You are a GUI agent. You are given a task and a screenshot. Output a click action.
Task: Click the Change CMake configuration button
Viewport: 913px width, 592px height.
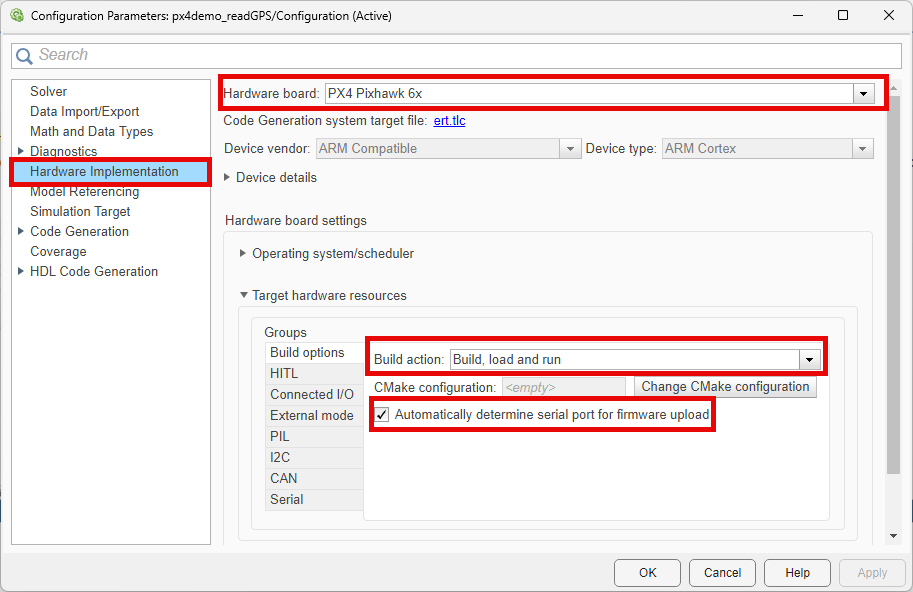click(725, 387)
